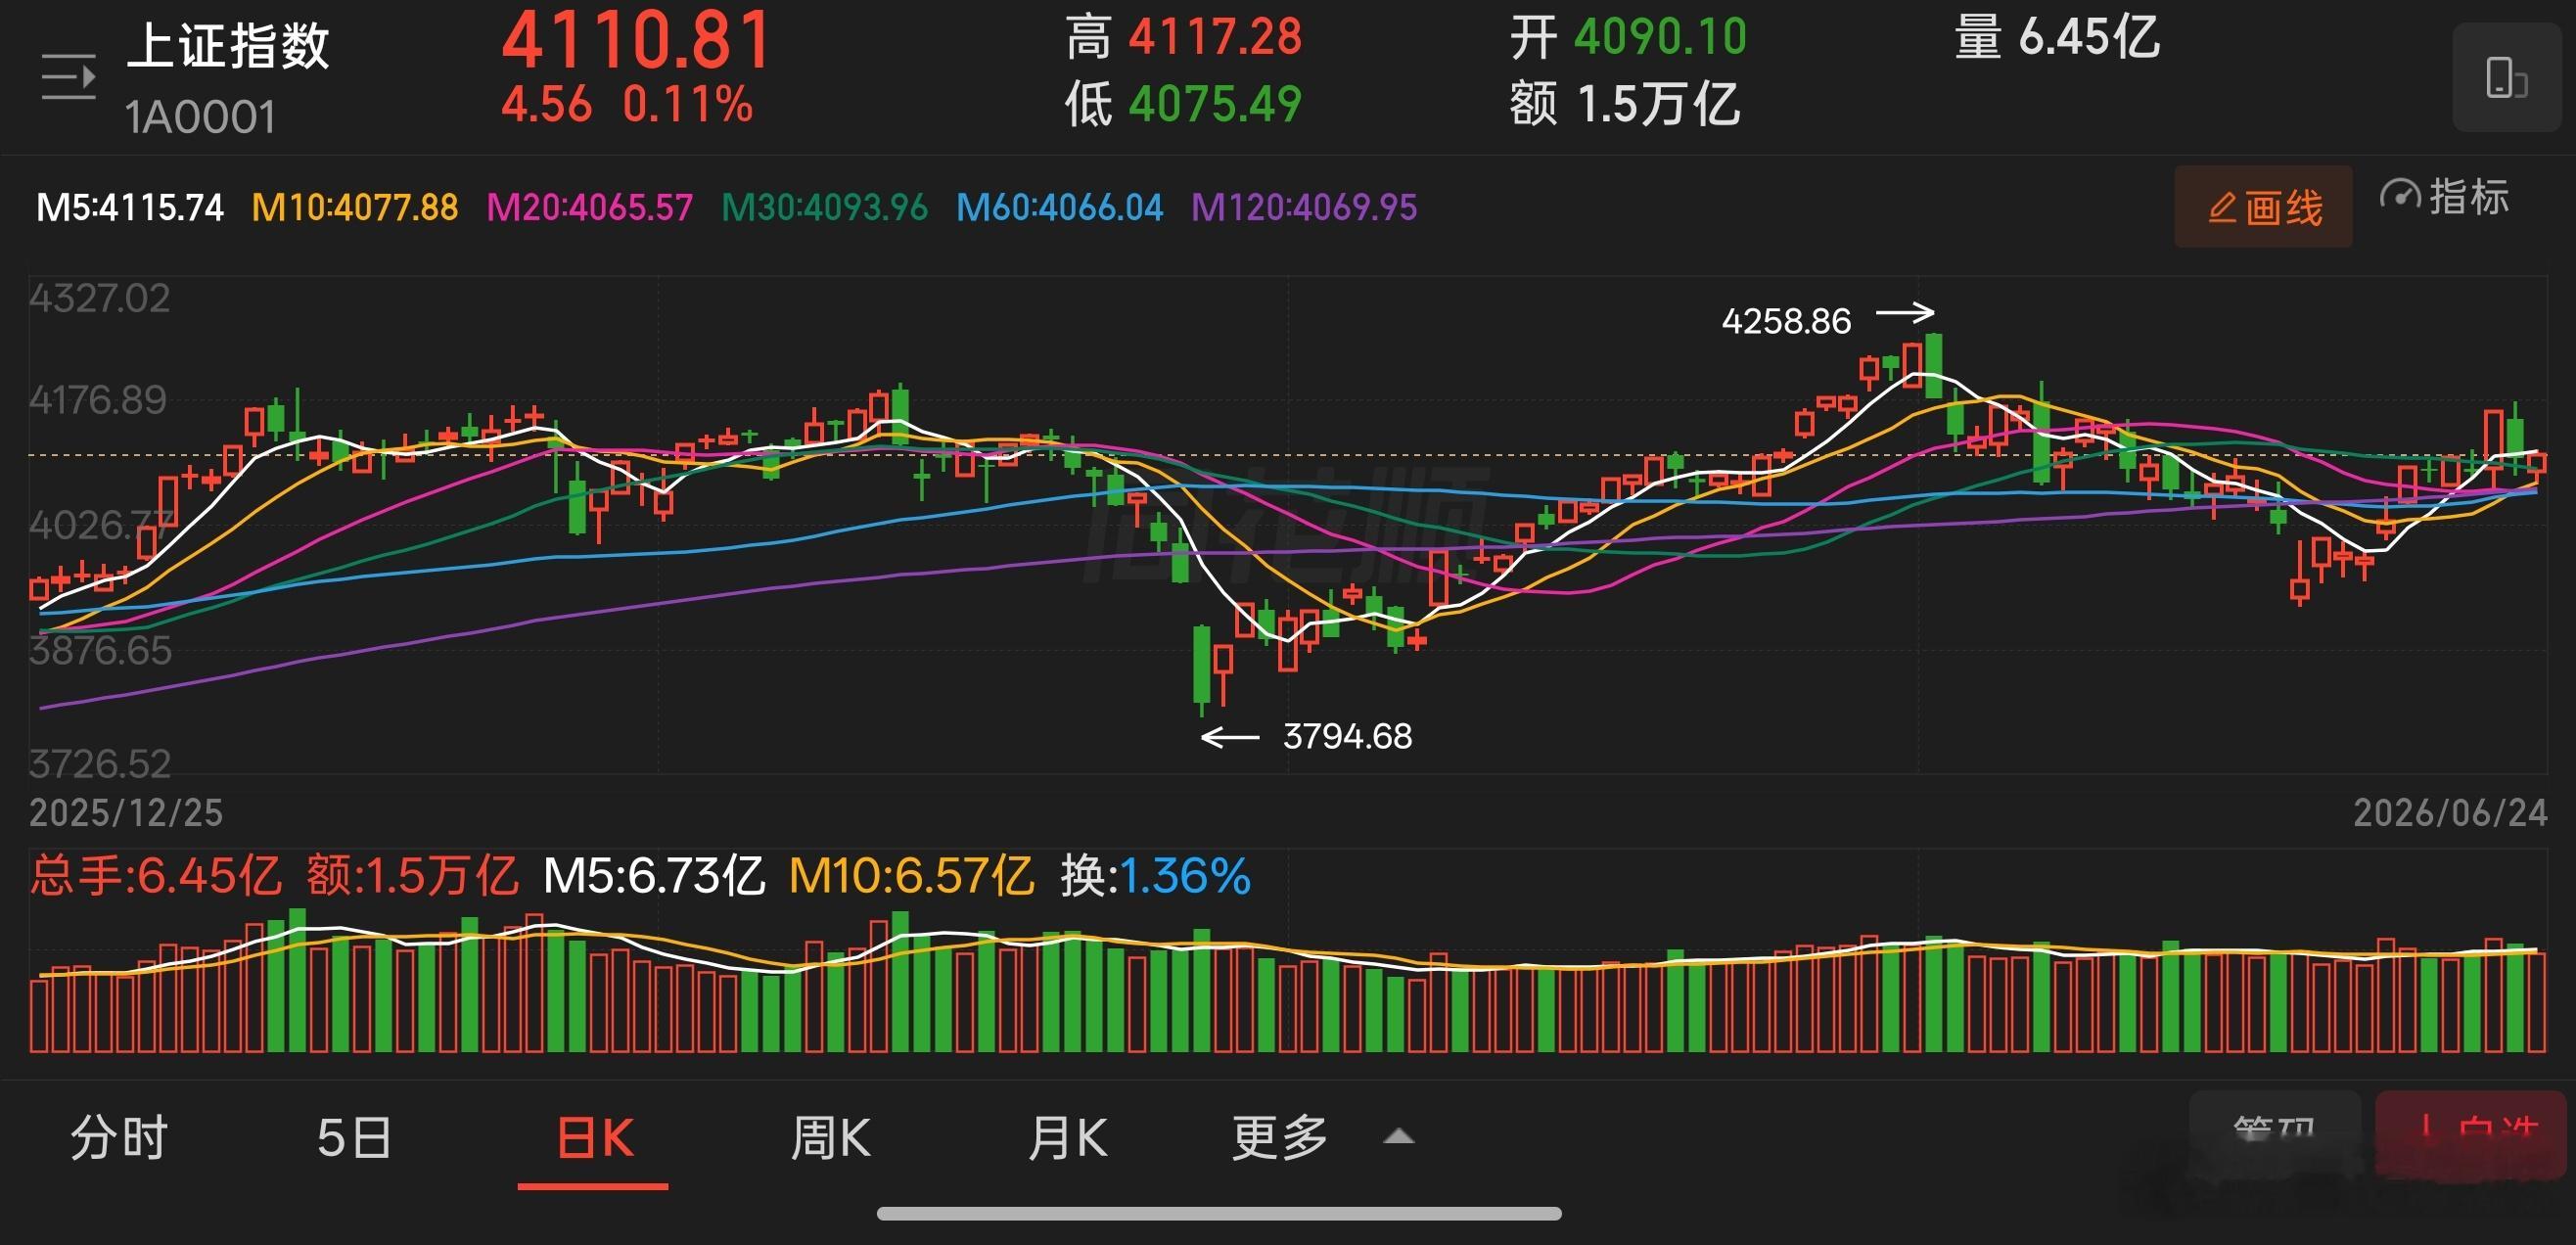
Task: Click the M20:4065.57 moving average label
Action: click(x=590, y=208)
